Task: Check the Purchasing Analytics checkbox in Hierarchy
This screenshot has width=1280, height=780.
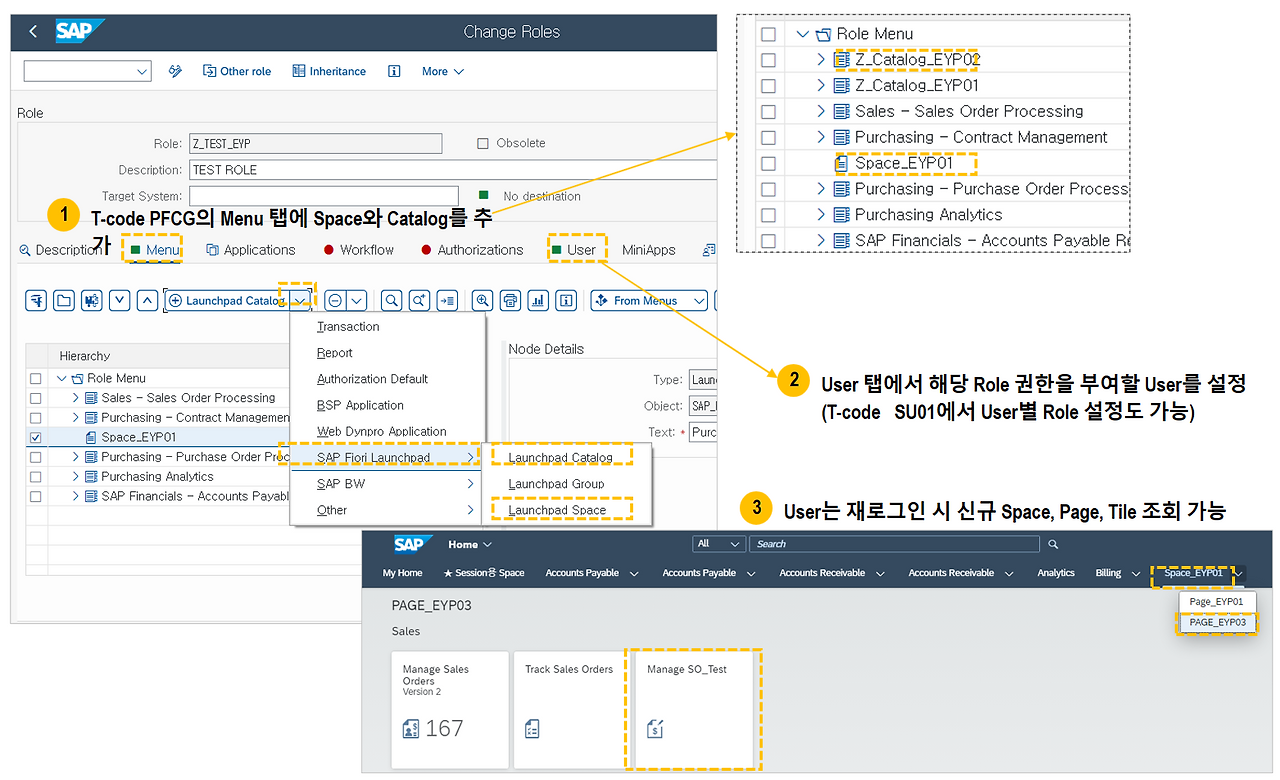Action: coord(36,477)
